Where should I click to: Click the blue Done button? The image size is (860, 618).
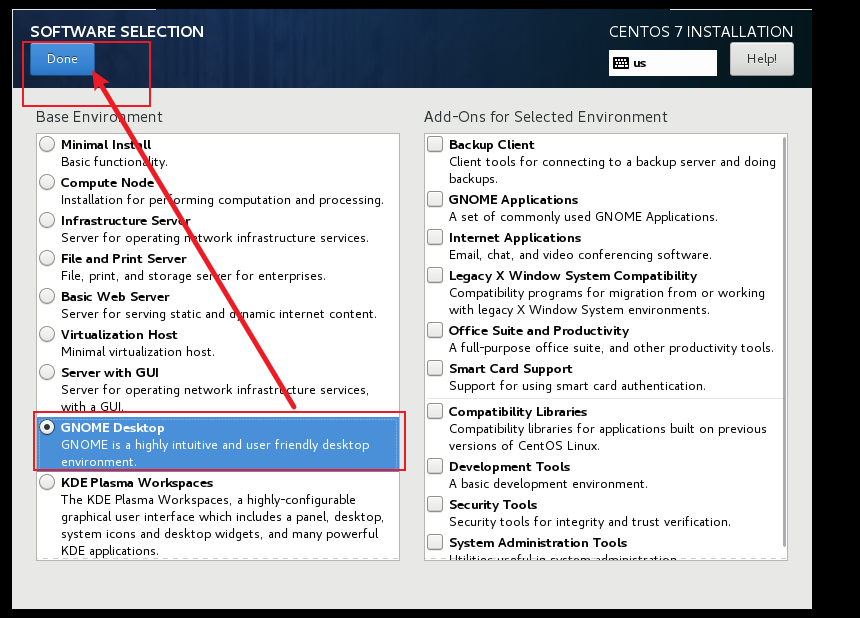pos(62,59)
